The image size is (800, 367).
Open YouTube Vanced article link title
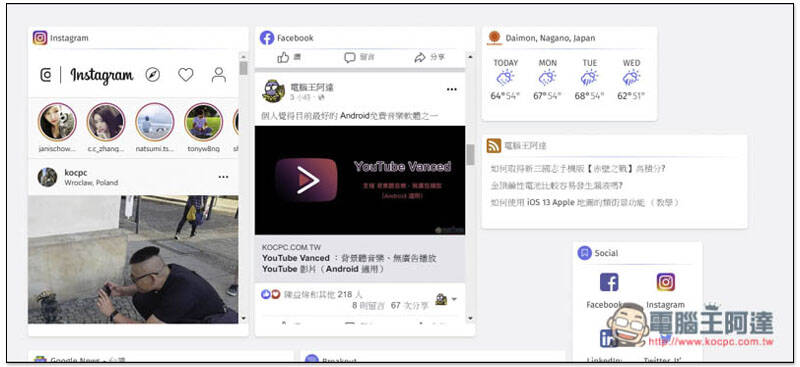pos(349,263)
